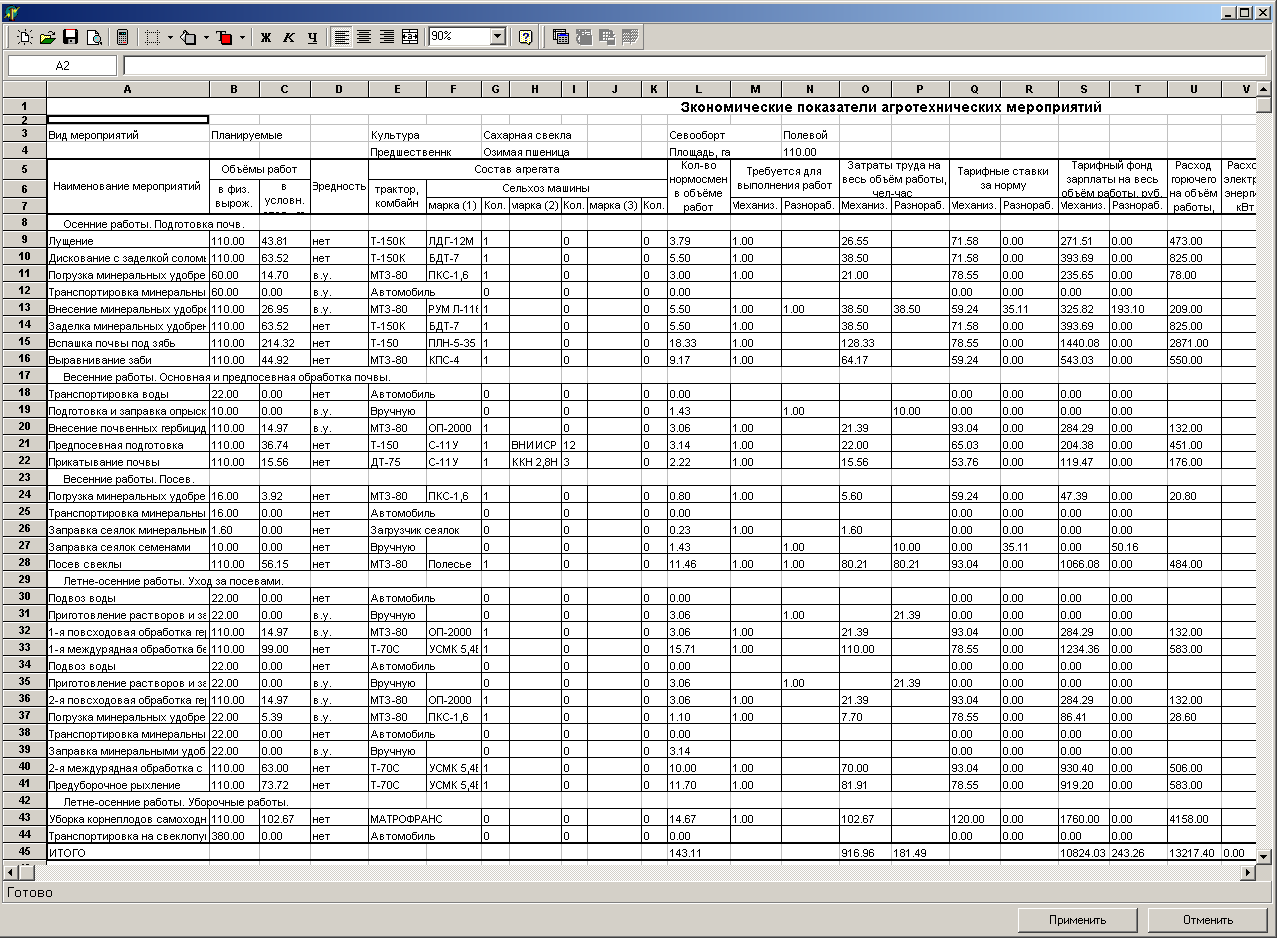
Task: Open the 90% zoom dropdown
Action: (x=498, y=37)
